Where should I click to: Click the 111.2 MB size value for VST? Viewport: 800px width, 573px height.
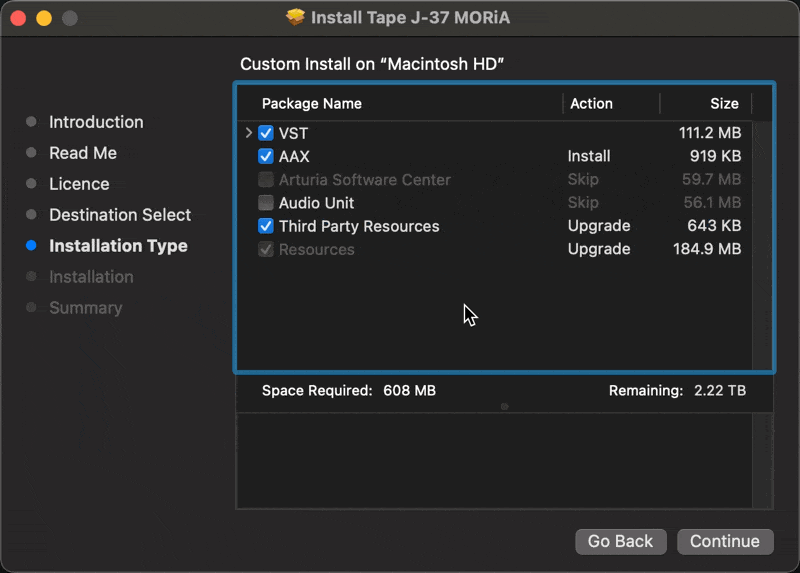(x=710, y=133)
